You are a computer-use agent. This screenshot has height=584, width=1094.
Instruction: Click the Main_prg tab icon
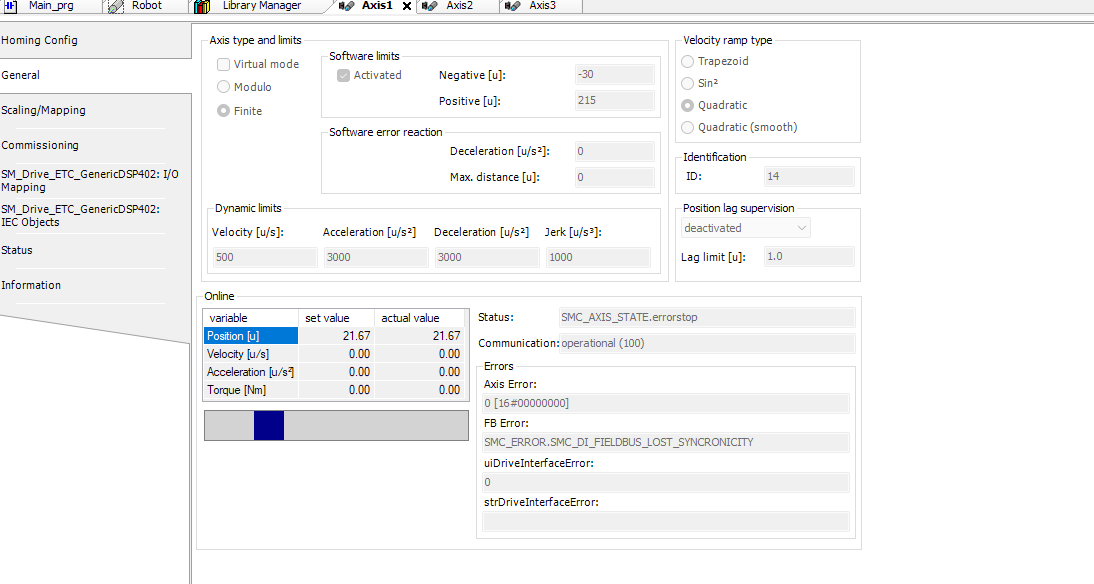tap(12, 6)
